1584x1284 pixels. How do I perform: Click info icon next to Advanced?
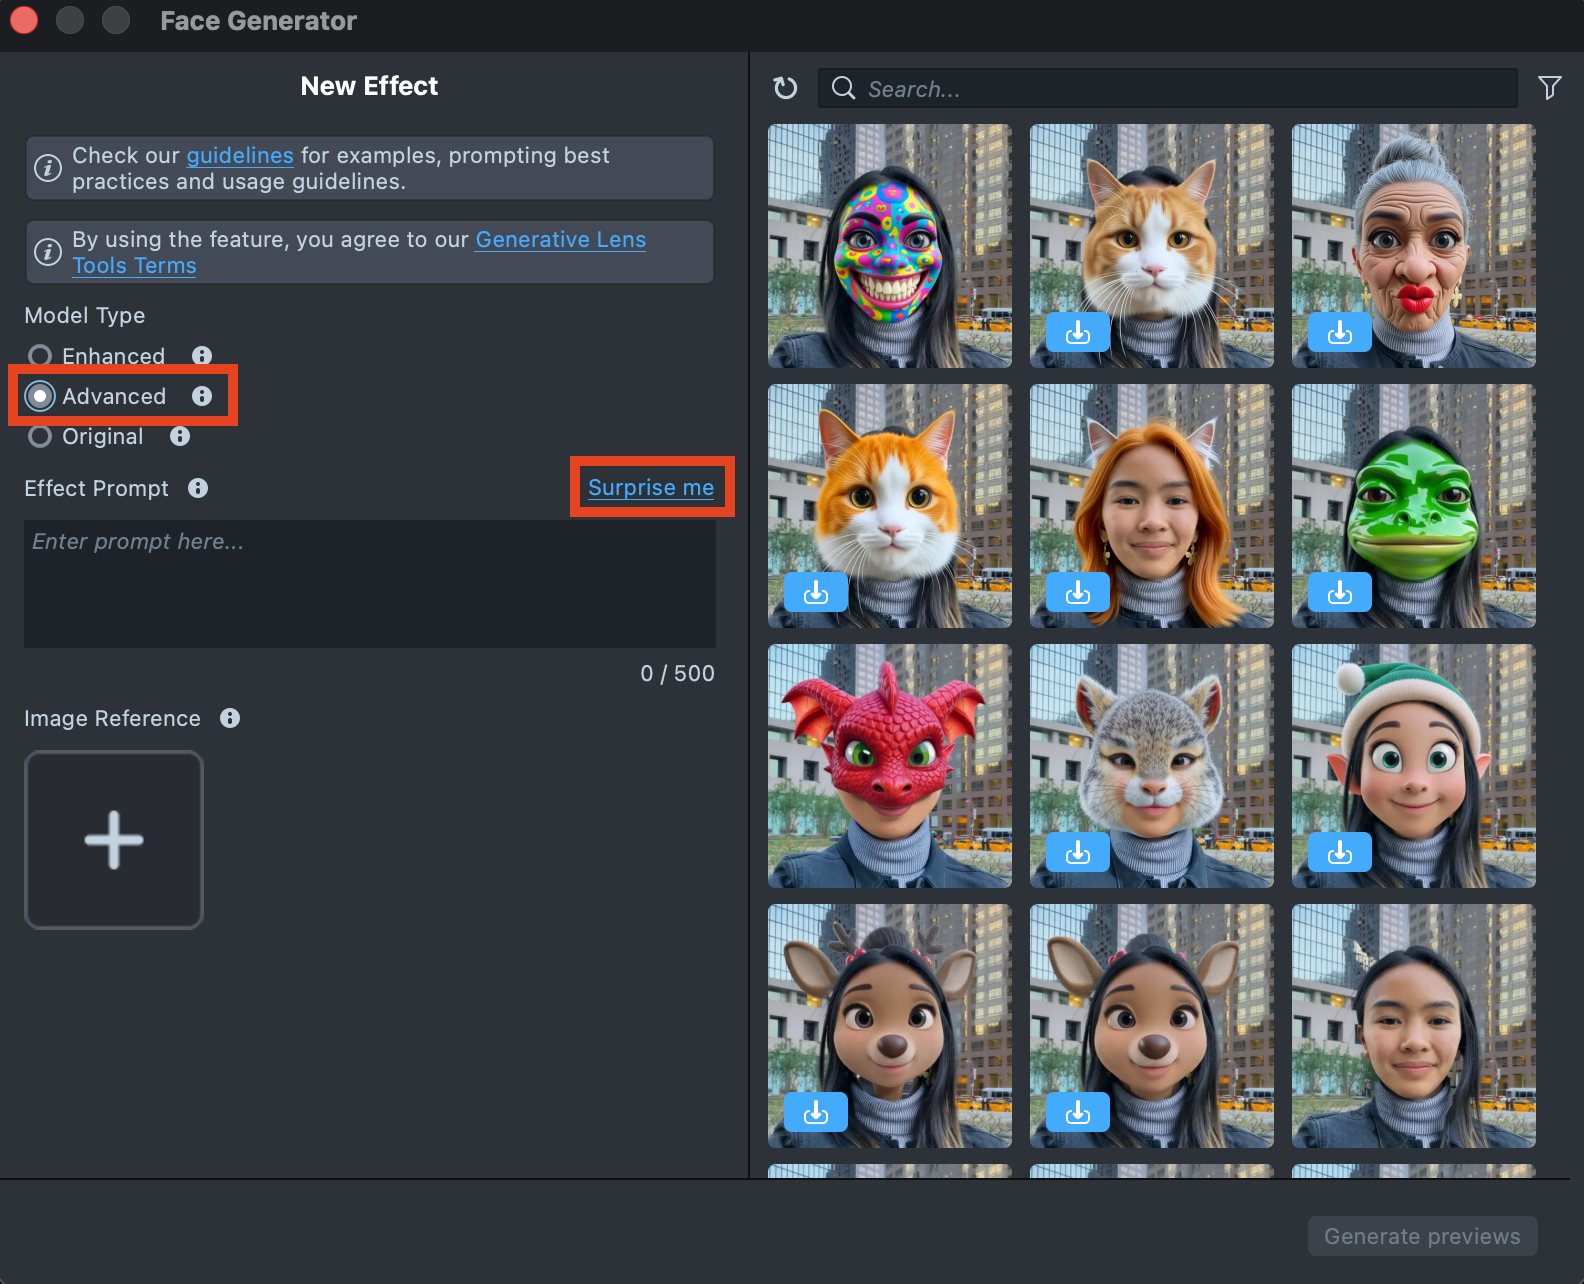(202, 396)
